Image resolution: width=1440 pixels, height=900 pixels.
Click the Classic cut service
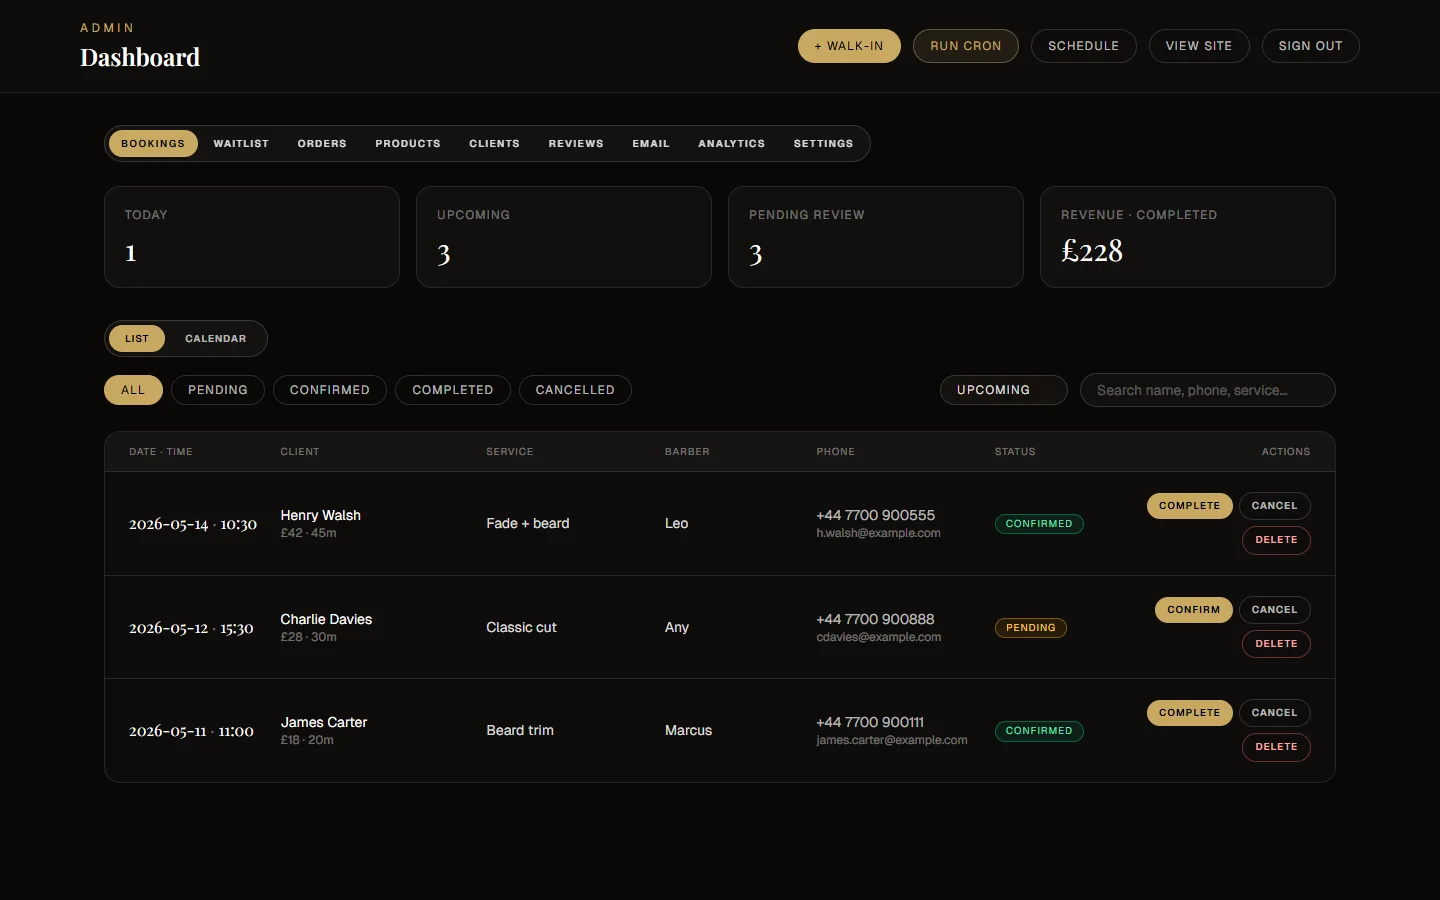tap(521, 627)
